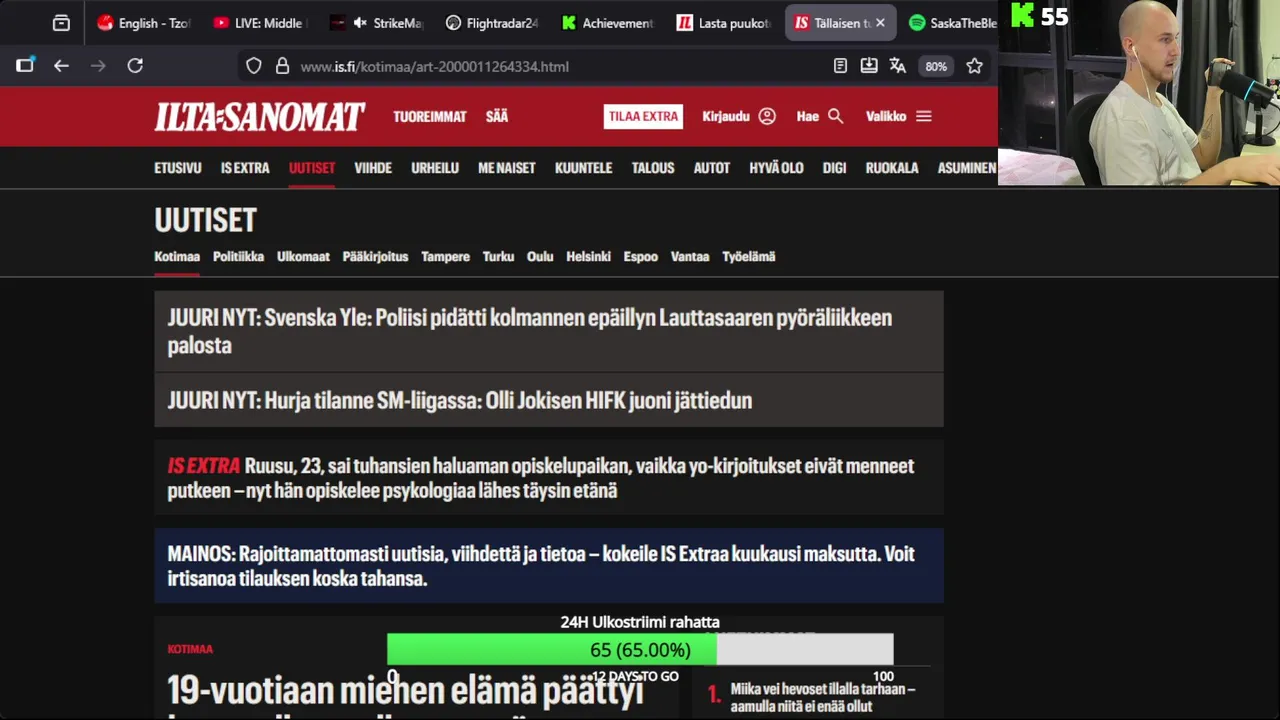
Task: Select the Politiikka subcategory
Action: (x=238, y=256)
